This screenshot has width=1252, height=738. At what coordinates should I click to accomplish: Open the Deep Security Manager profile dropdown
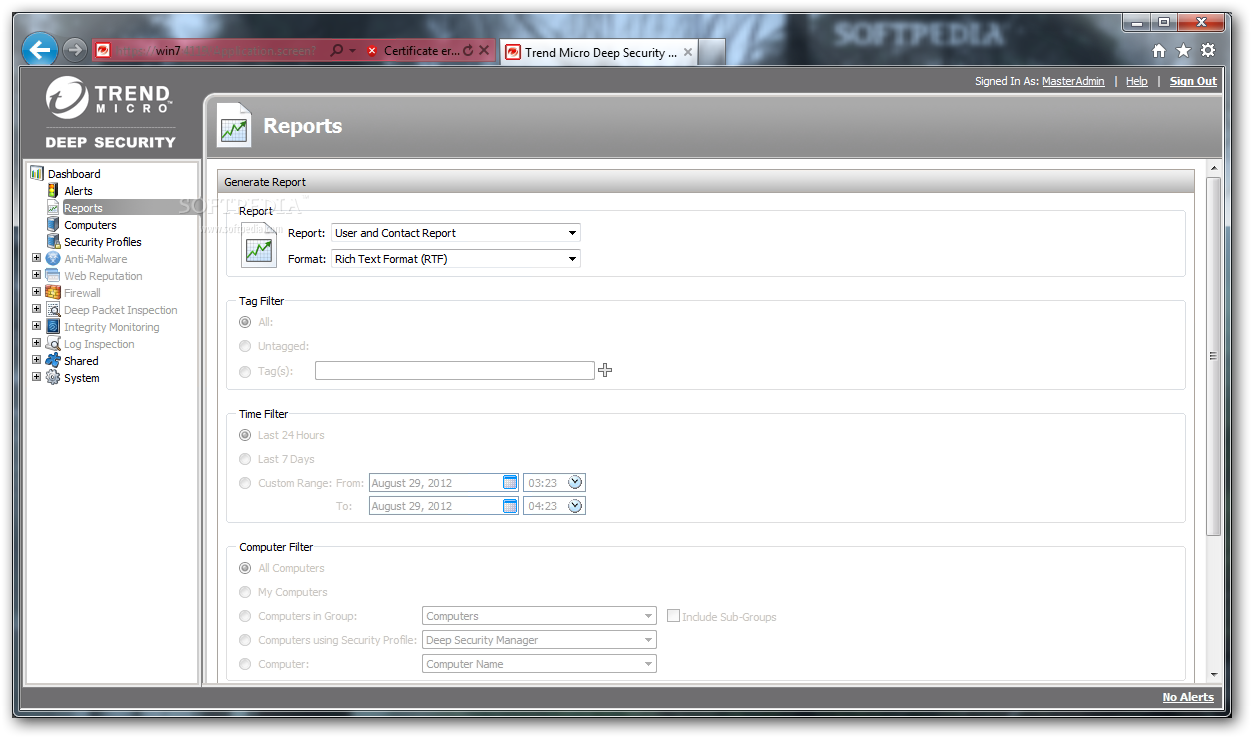(540, 640)
